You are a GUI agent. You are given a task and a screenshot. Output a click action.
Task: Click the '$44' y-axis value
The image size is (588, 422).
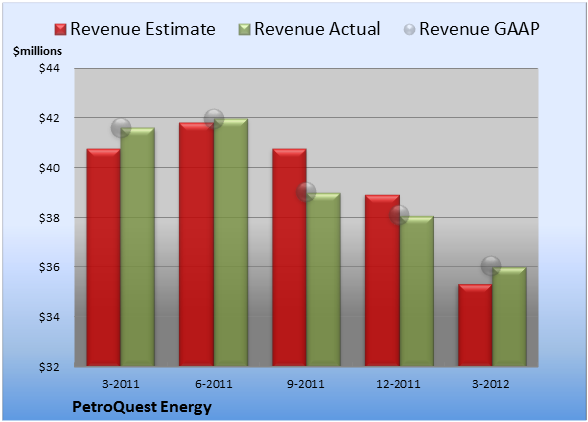(49, 68)
